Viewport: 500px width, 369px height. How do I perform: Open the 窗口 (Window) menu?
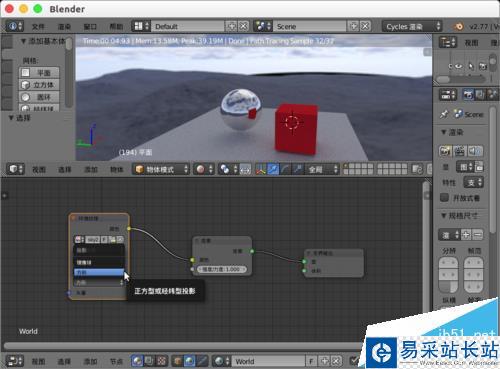(x=90, y=26)
